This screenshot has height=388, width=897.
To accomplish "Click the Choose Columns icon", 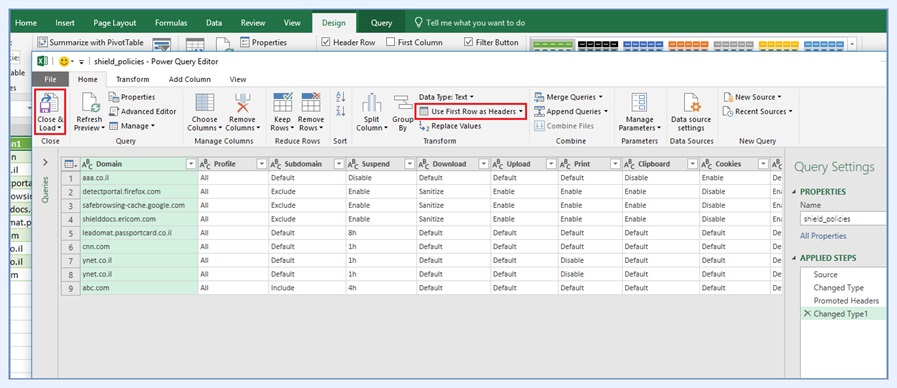I will point(204,103).
